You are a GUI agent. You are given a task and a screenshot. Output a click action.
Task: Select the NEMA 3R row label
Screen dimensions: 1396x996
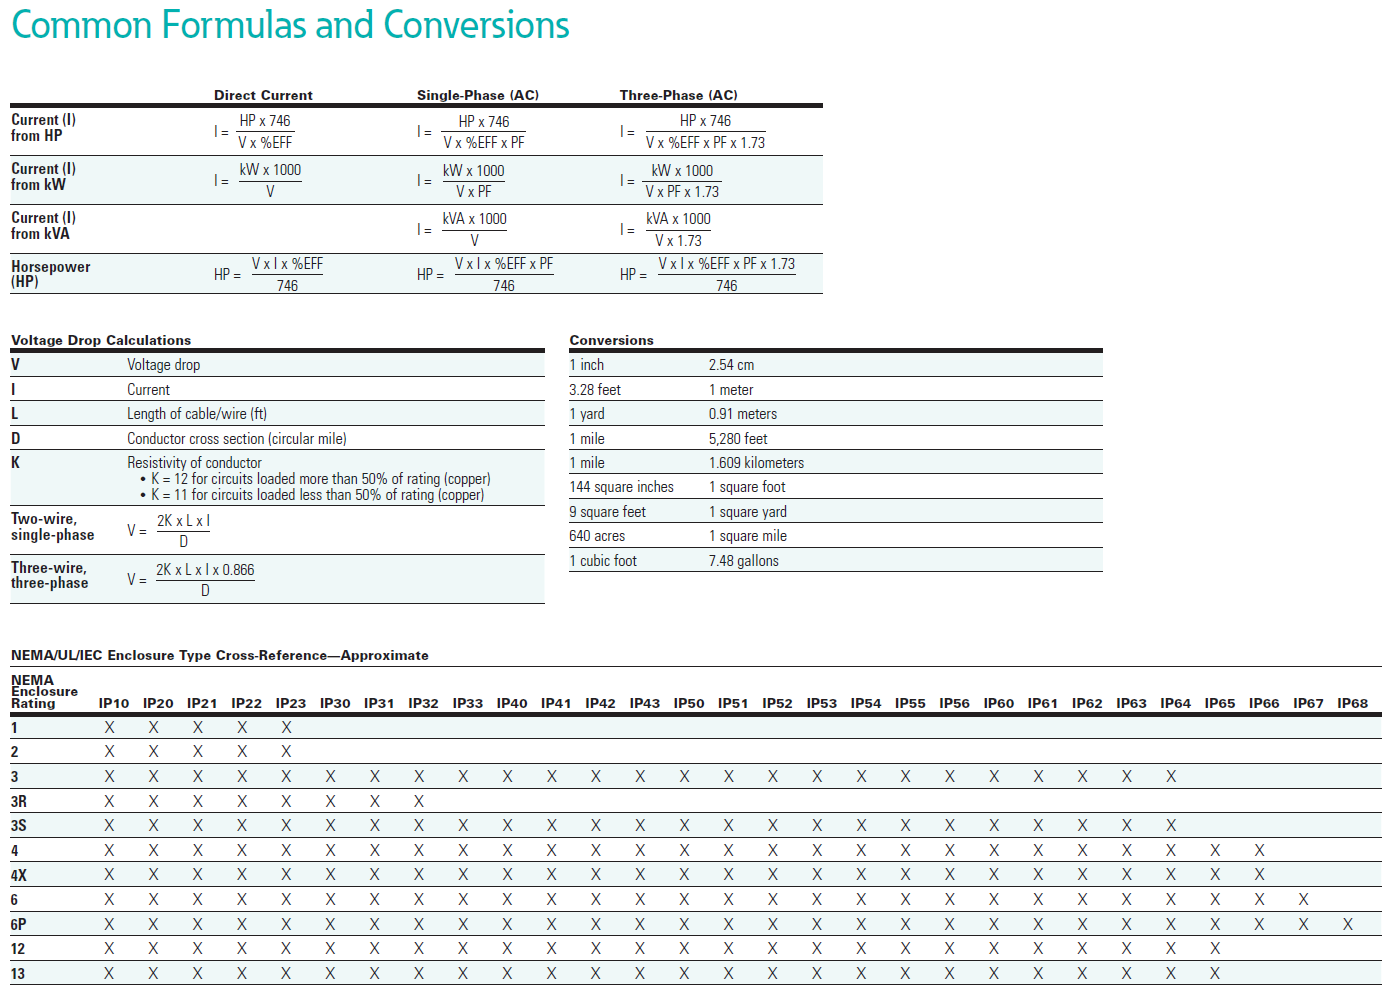coord(18,802)
